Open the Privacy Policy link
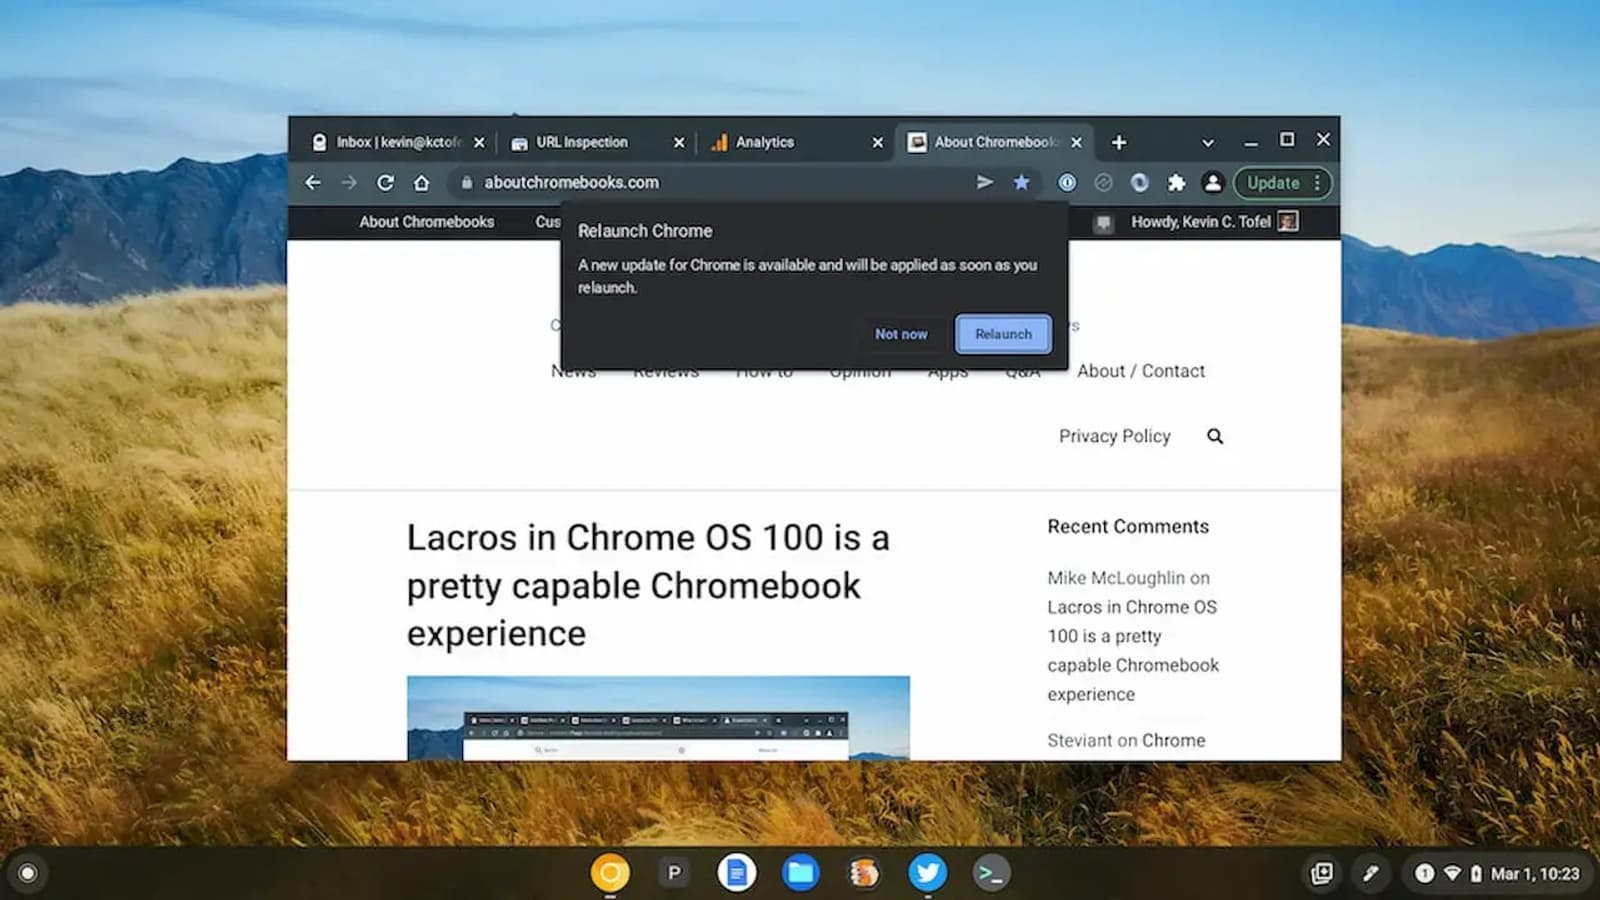 click(1114, 436)
